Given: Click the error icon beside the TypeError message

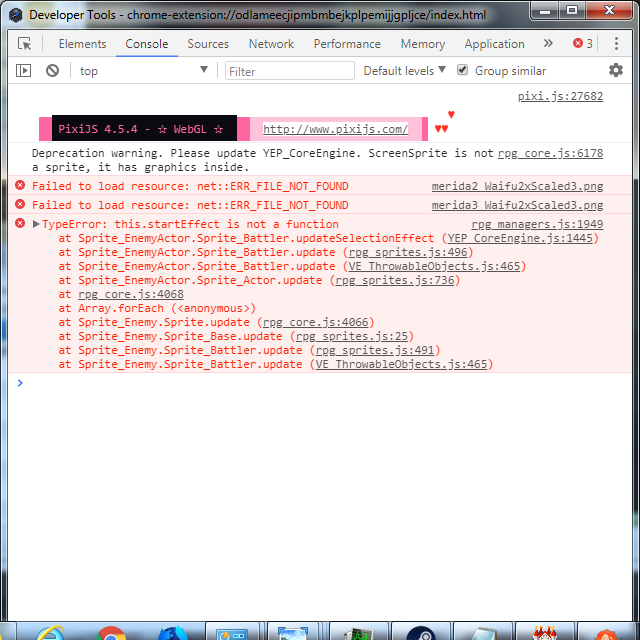Looking at the screenshot, I should click(20, 223).
